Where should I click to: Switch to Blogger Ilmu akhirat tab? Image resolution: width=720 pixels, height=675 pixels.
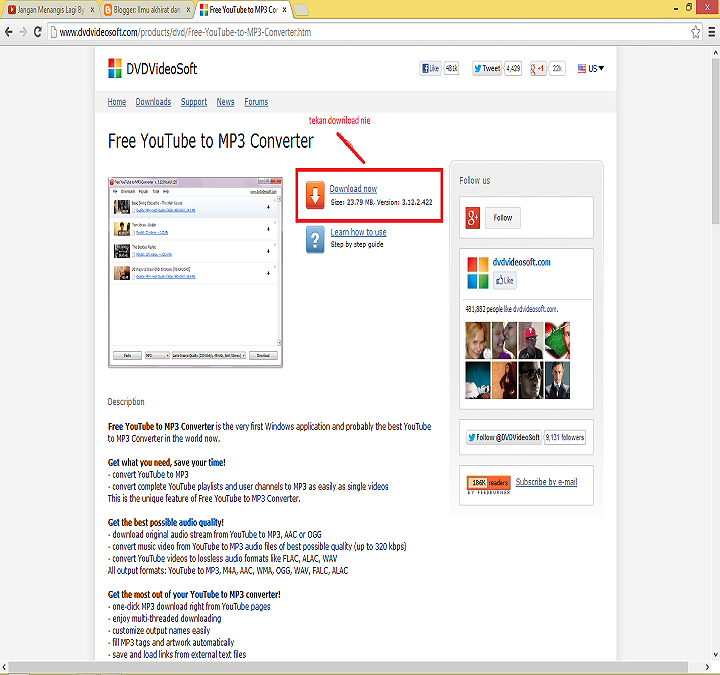point(146,10)
